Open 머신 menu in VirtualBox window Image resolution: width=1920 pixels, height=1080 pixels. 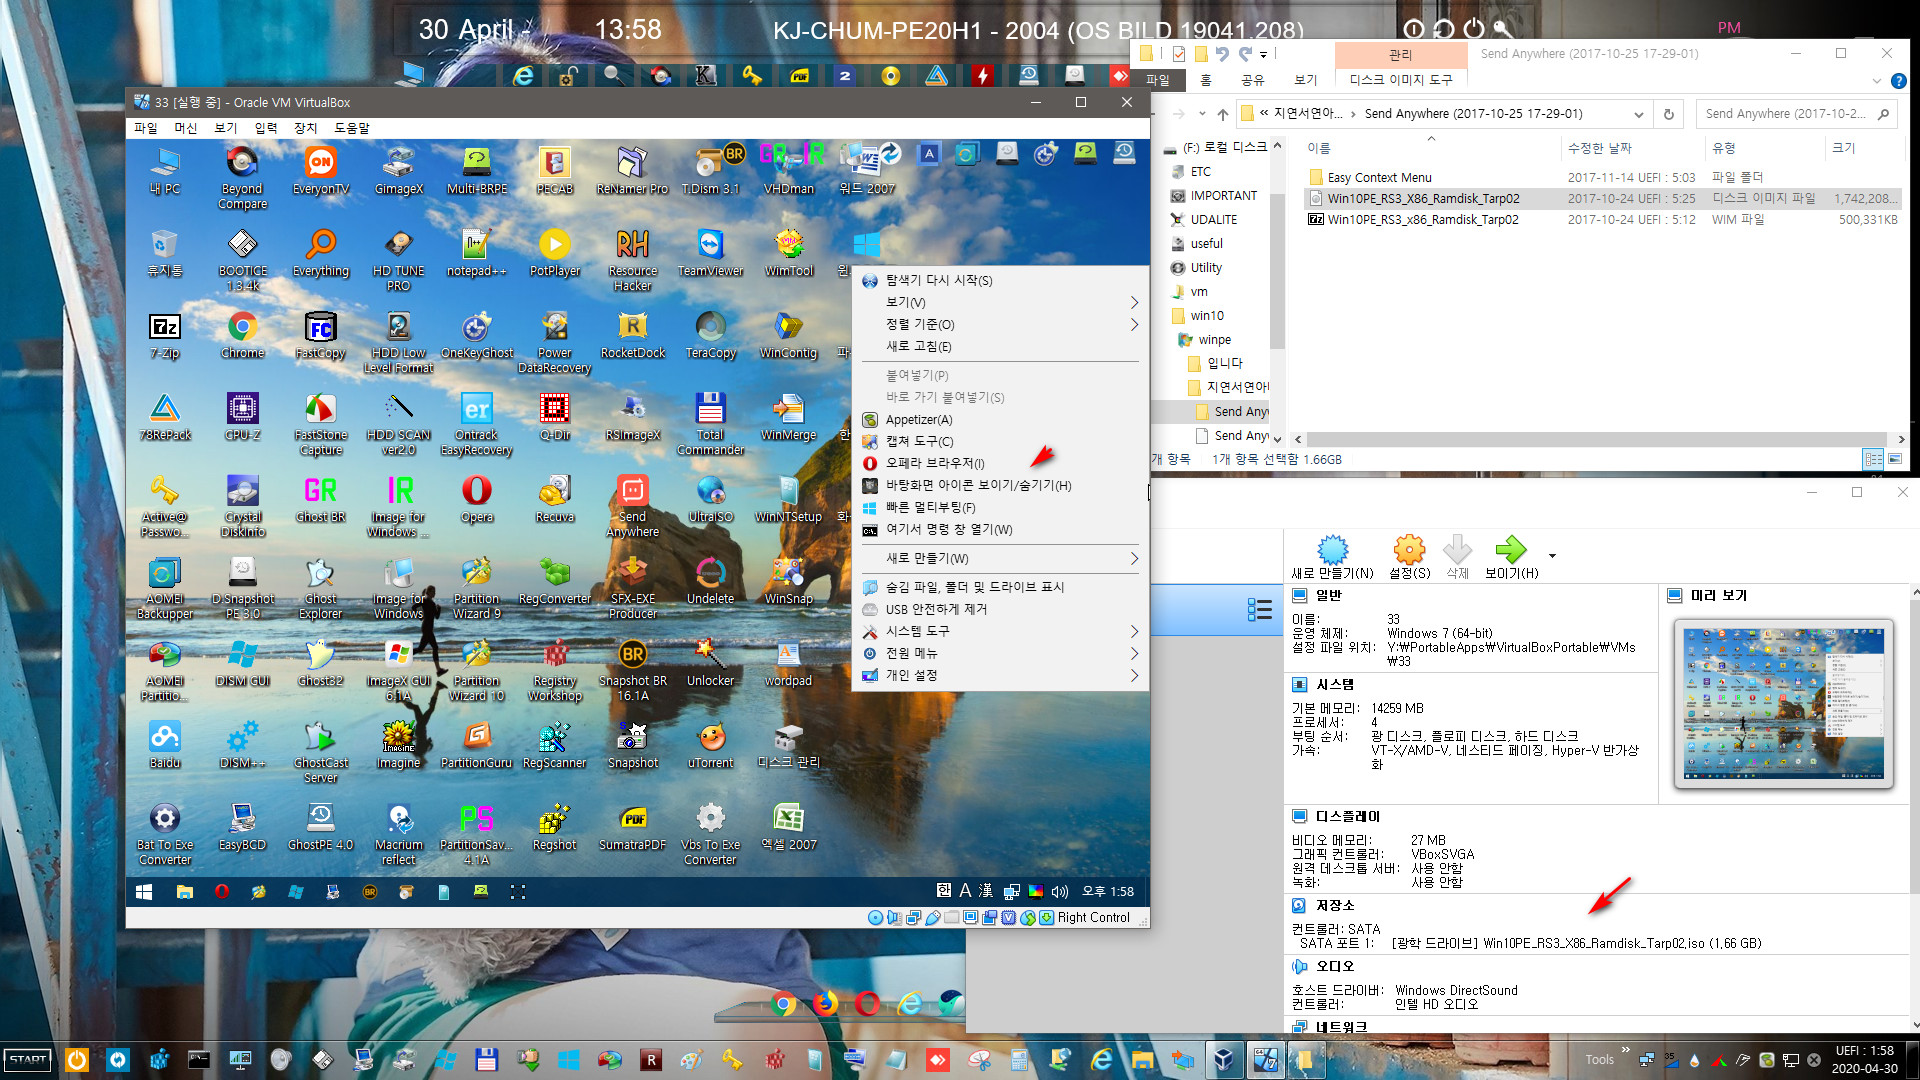(186, 128)
